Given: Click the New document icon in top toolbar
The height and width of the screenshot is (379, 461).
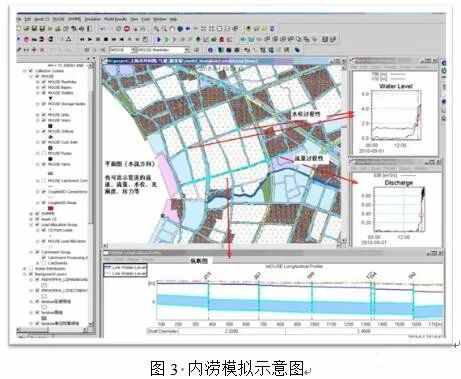Looking at the screenshot, I should (x=19, y=29).
